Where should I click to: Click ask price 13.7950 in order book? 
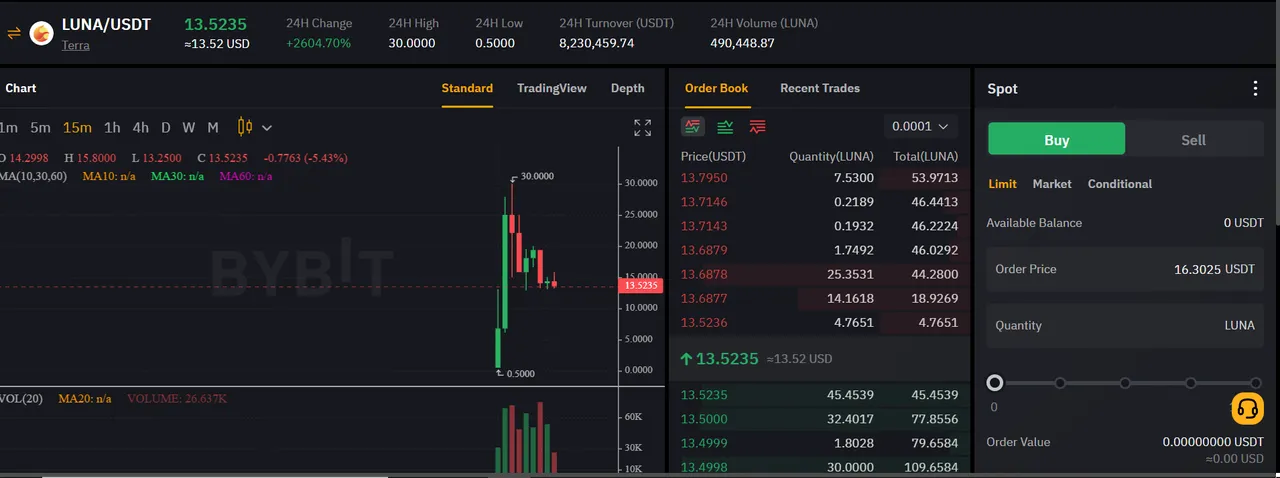tap(704, 178)
